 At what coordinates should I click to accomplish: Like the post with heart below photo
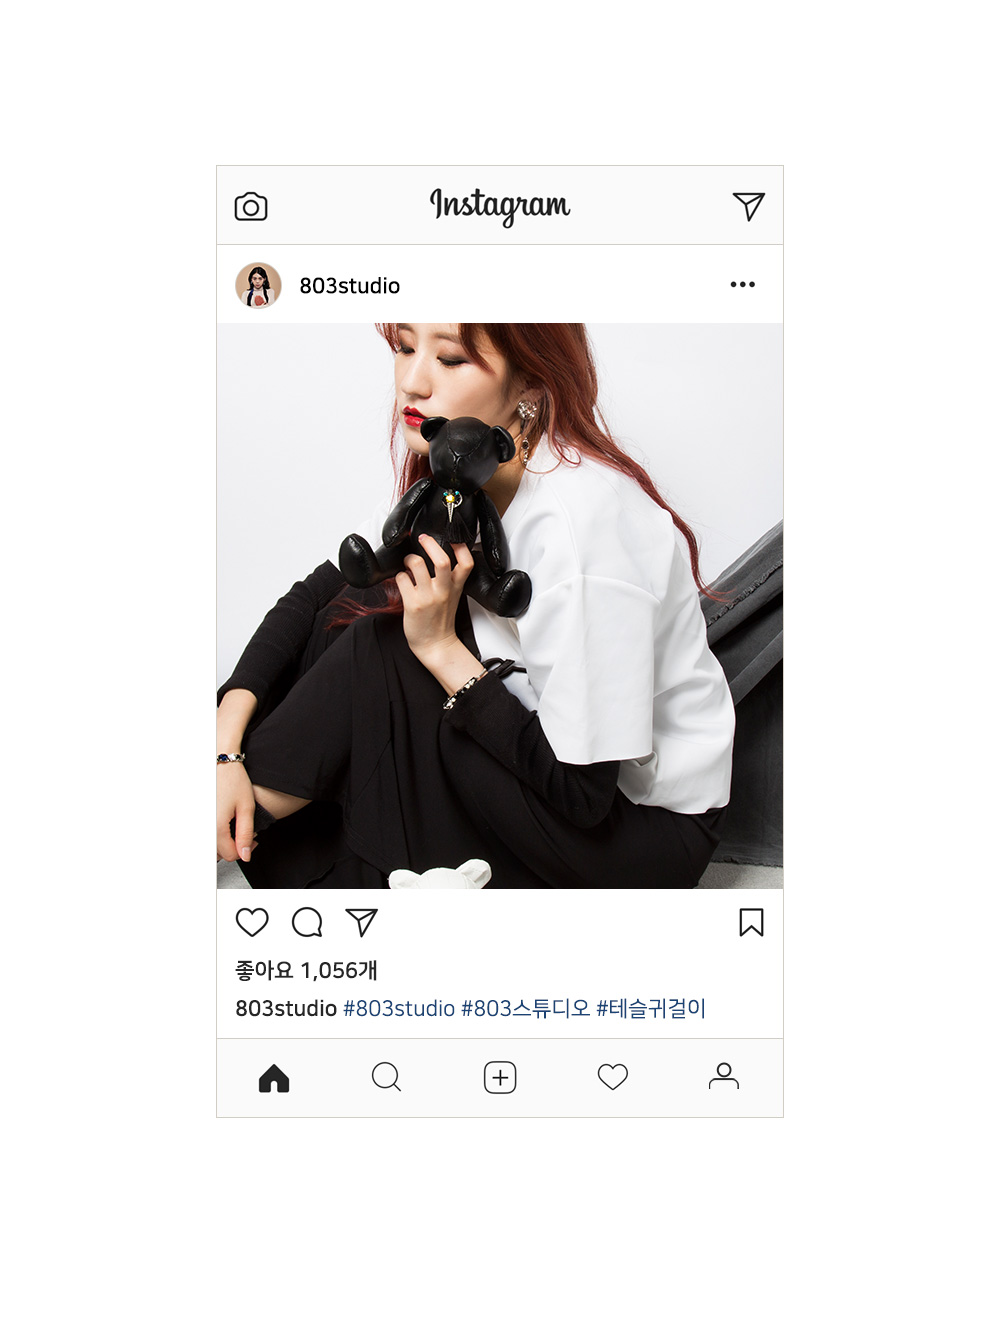(x=252, y=922)
